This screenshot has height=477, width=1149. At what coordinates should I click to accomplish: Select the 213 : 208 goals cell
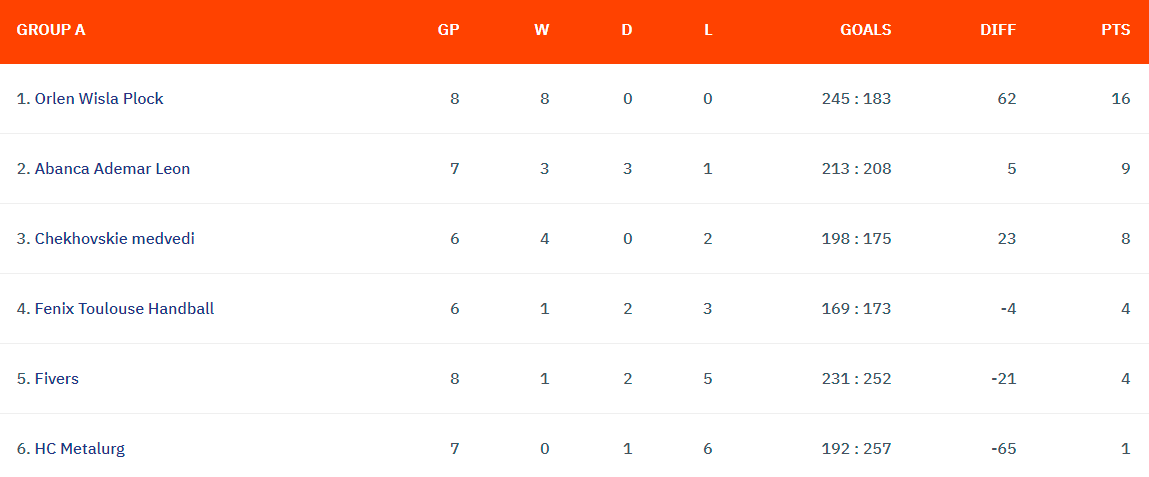coord(857,169)
